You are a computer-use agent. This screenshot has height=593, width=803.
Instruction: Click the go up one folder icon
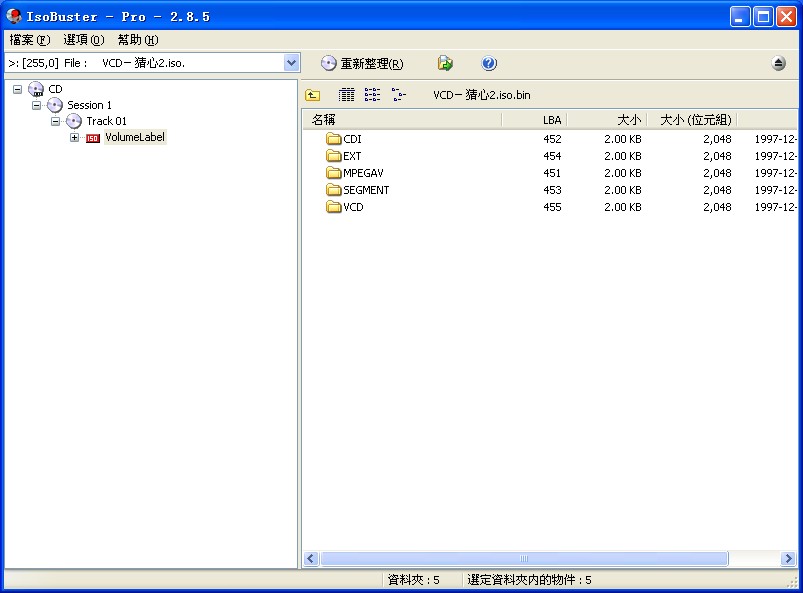(x=312, y=95)
